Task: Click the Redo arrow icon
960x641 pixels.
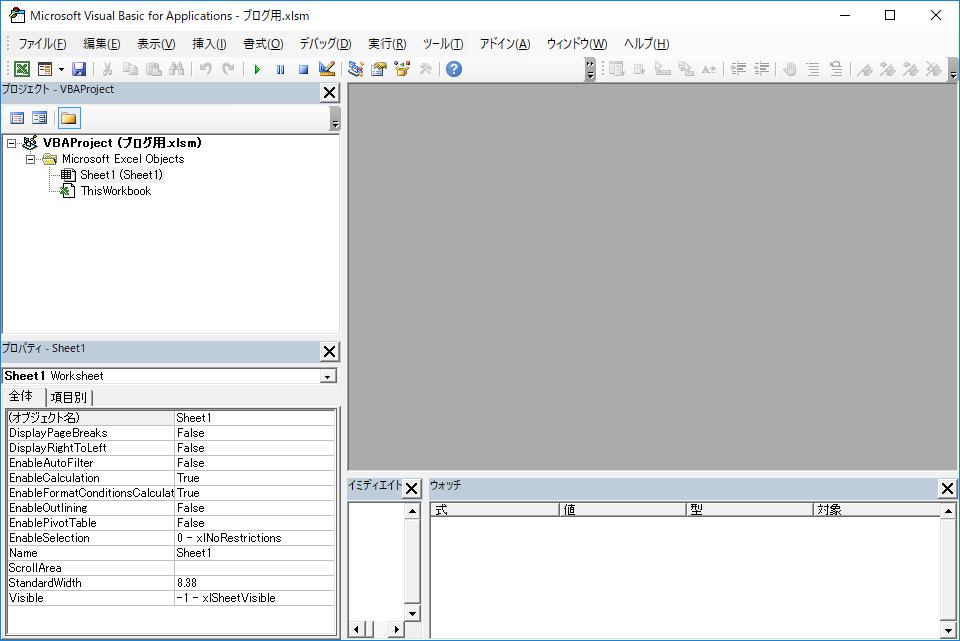Action: pyautogui.click(x=228, y=69)
